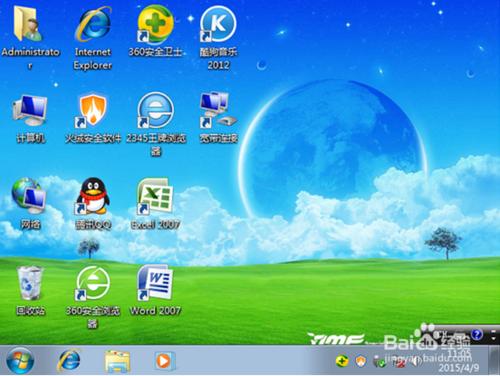Open the language bar options dropdown arrow
Screen dimensions: 500x376
tap(494, 339)
